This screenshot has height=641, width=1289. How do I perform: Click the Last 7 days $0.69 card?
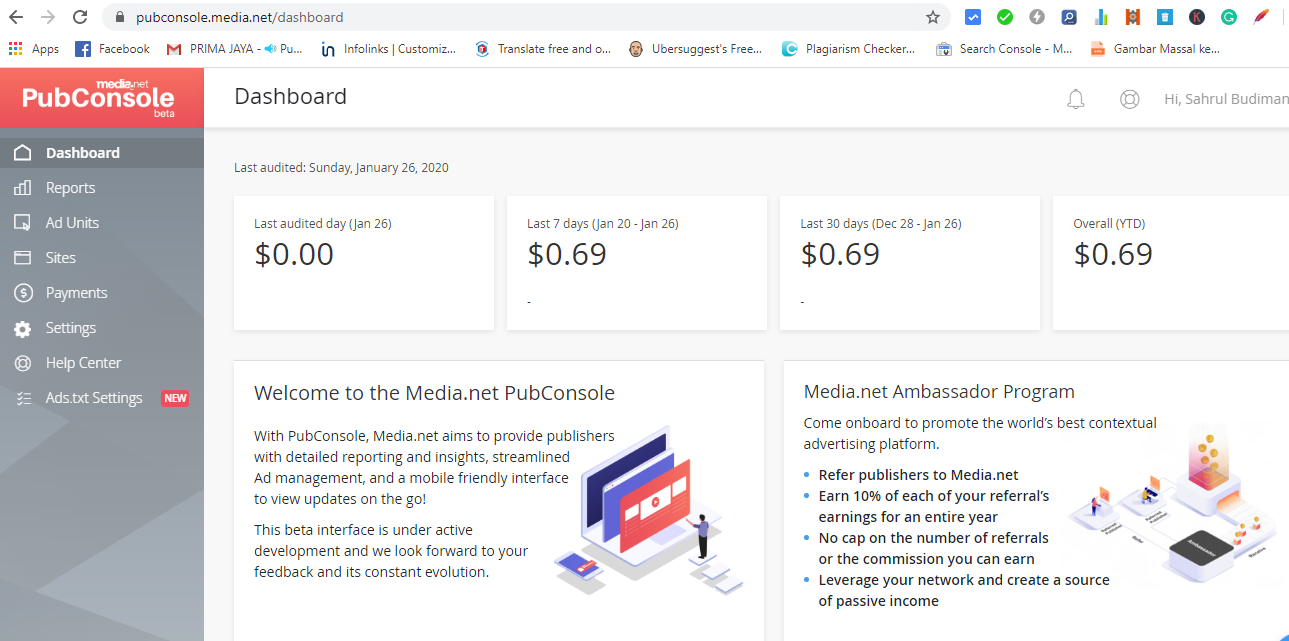pyautogui.click(x=637, y=263)
